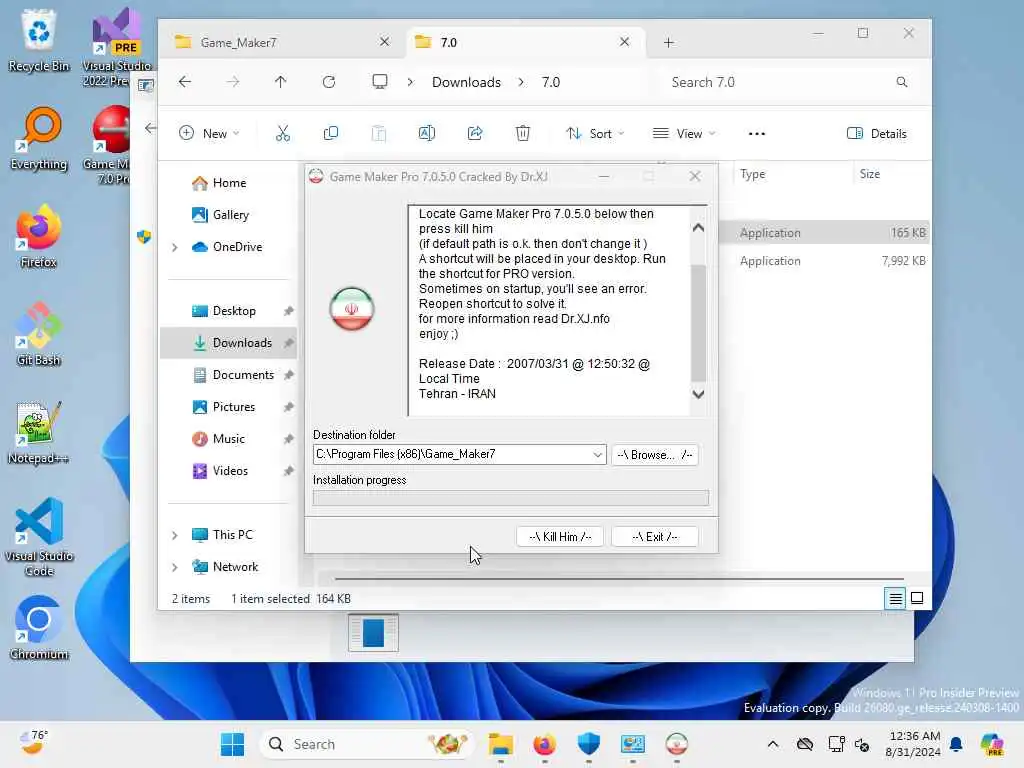Open Git Bash desktop shortcut
Screen dimensions: 1024x768
(39, 334)
